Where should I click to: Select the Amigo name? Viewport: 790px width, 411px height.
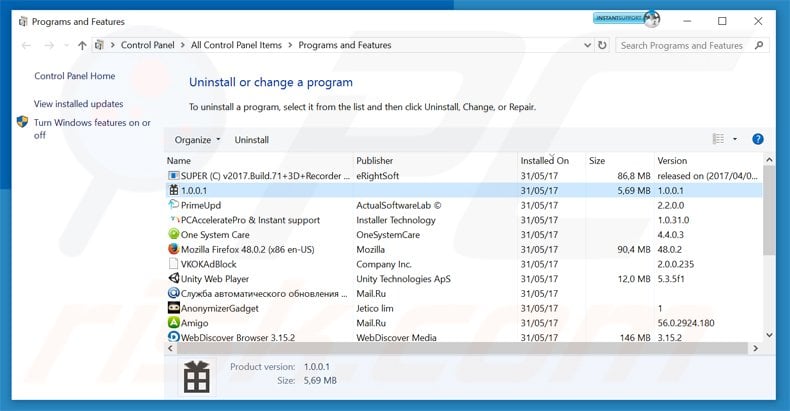point(194,323)
